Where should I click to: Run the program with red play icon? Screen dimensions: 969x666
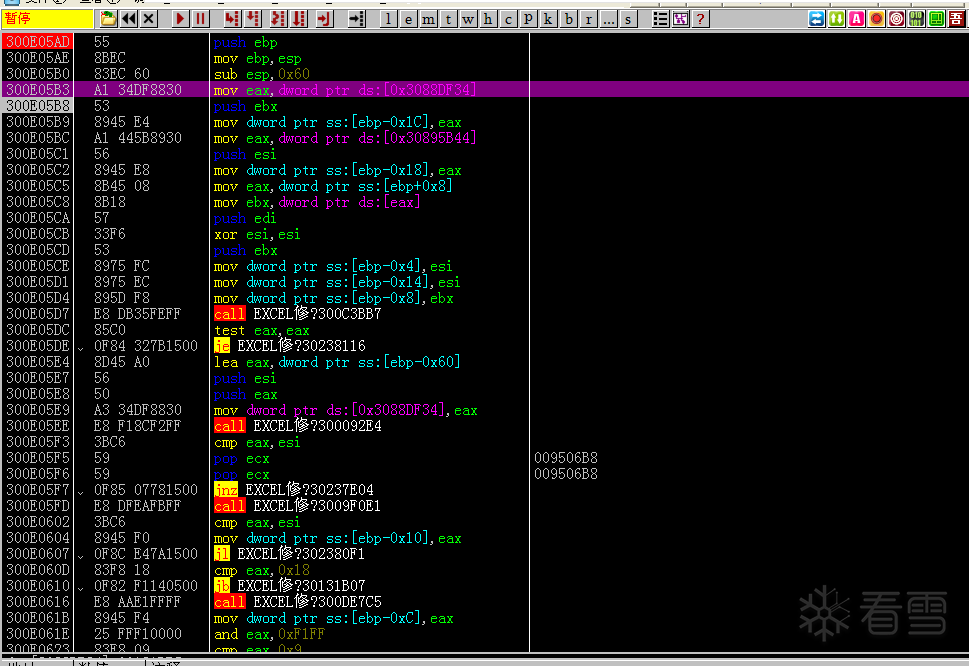coord(180,19)
